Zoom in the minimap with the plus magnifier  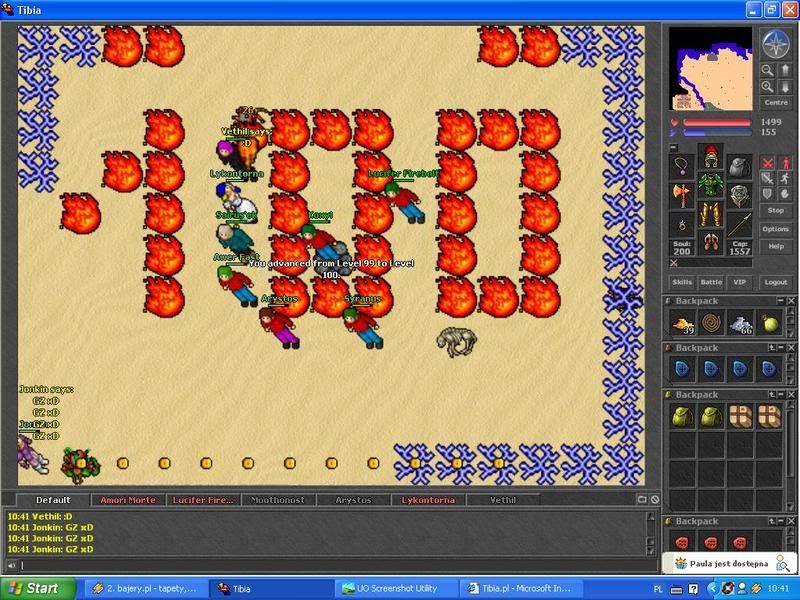[x=767, y=87]
